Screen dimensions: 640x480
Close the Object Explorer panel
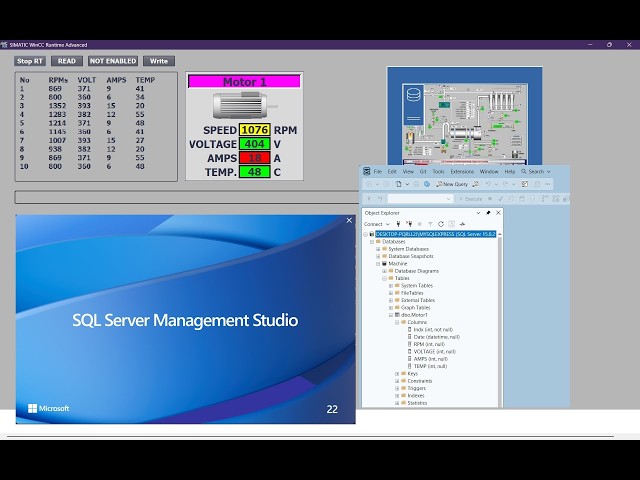498,213
